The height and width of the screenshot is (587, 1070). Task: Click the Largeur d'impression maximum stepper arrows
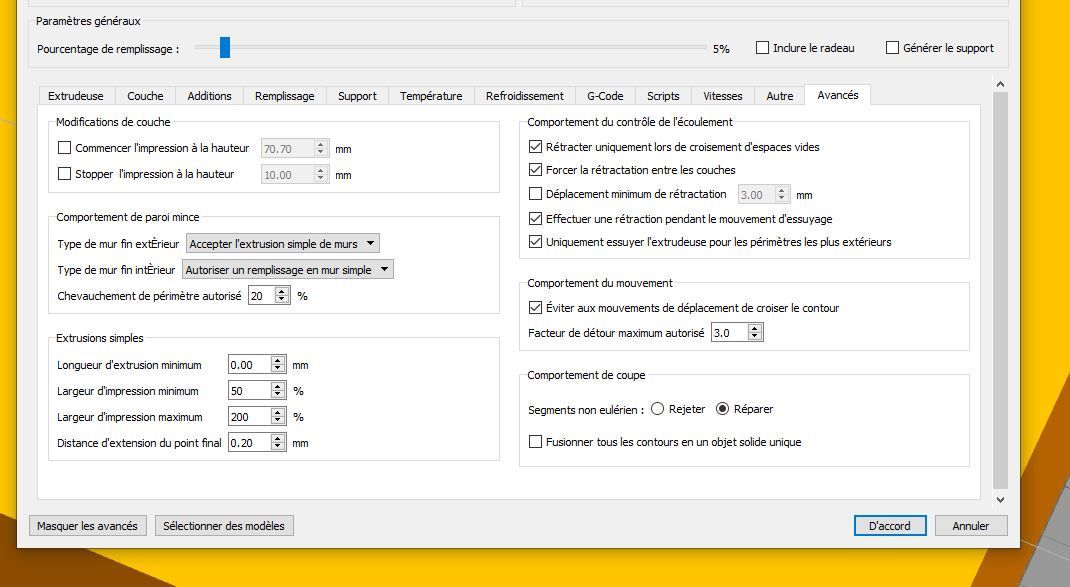click(278, 416)
